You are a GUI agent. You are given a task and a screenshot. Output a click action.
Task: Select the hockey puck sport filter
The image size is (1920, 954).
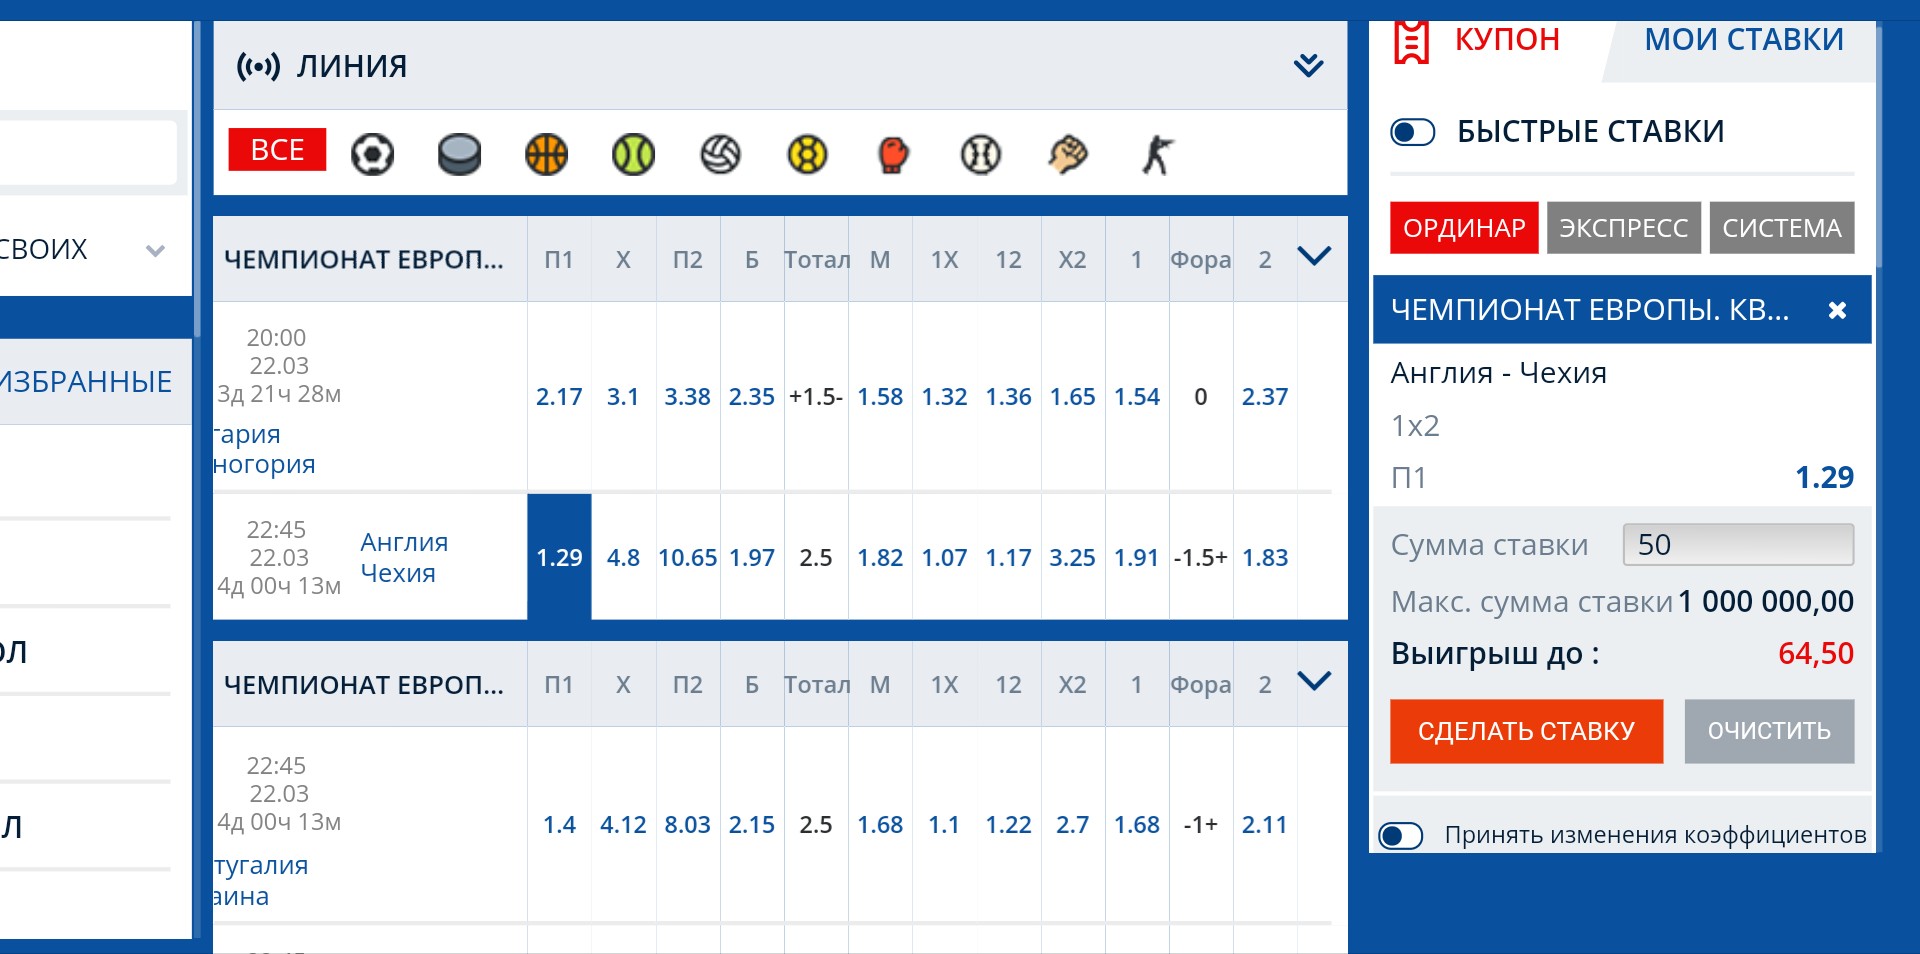click(x=459, y=155)
